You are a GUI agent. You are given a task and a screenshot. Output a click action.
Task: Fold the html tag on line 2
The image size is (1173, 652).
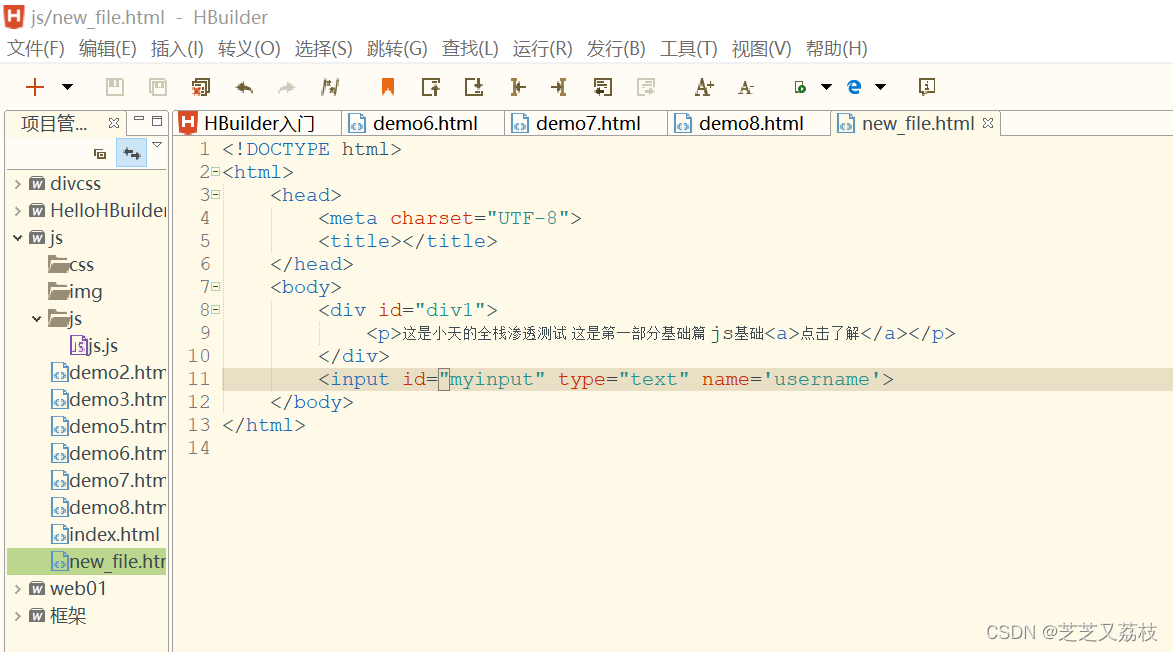click(x=215, y=172)
